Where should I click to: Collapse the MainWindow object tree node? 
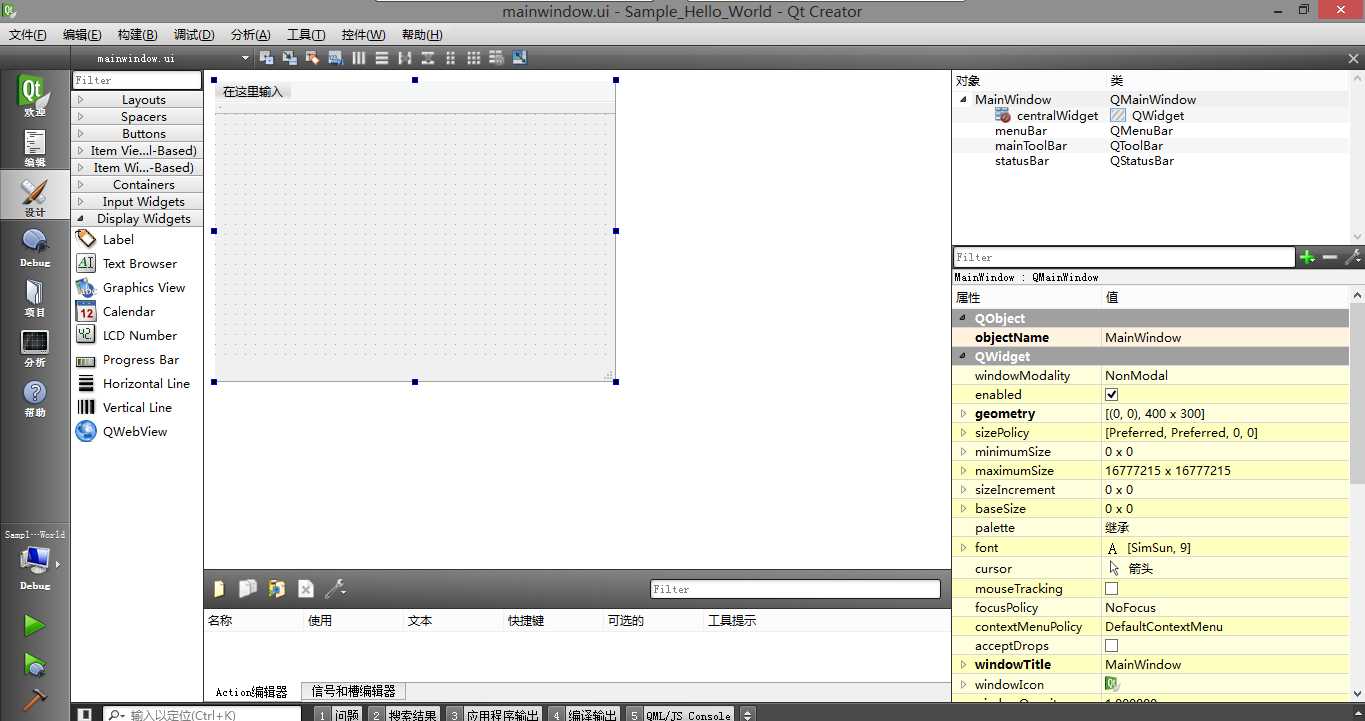[x=964, y=100]
